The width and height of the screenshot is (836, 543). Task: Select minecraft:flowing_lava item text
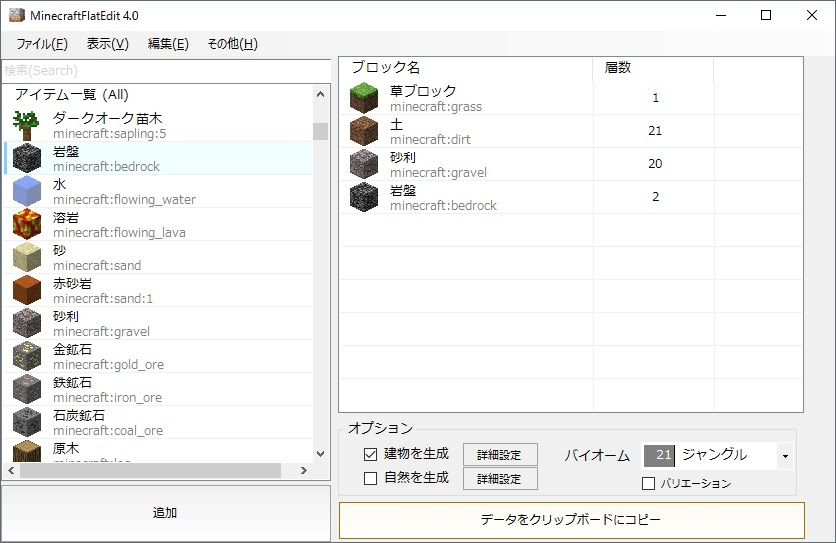click(x=119, y=233)
